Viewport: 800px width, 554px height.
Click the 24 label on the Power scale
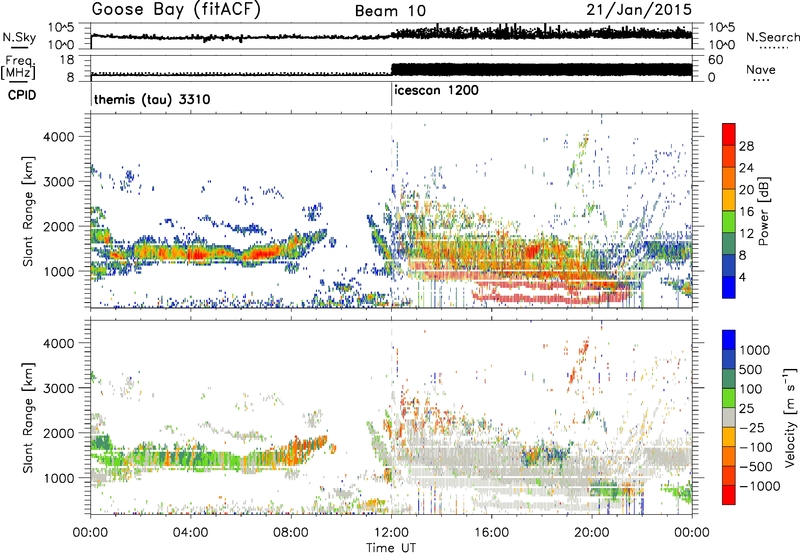(746, 168)
